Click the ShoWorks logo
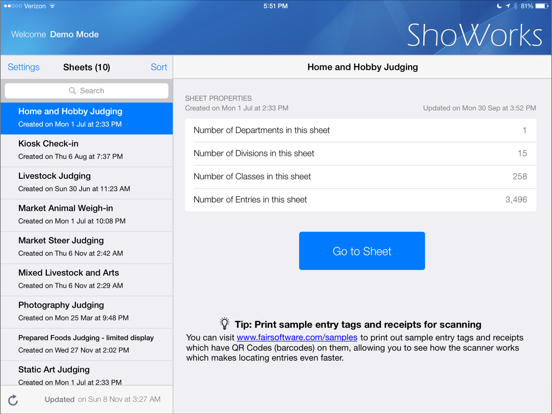 [475, 35]
